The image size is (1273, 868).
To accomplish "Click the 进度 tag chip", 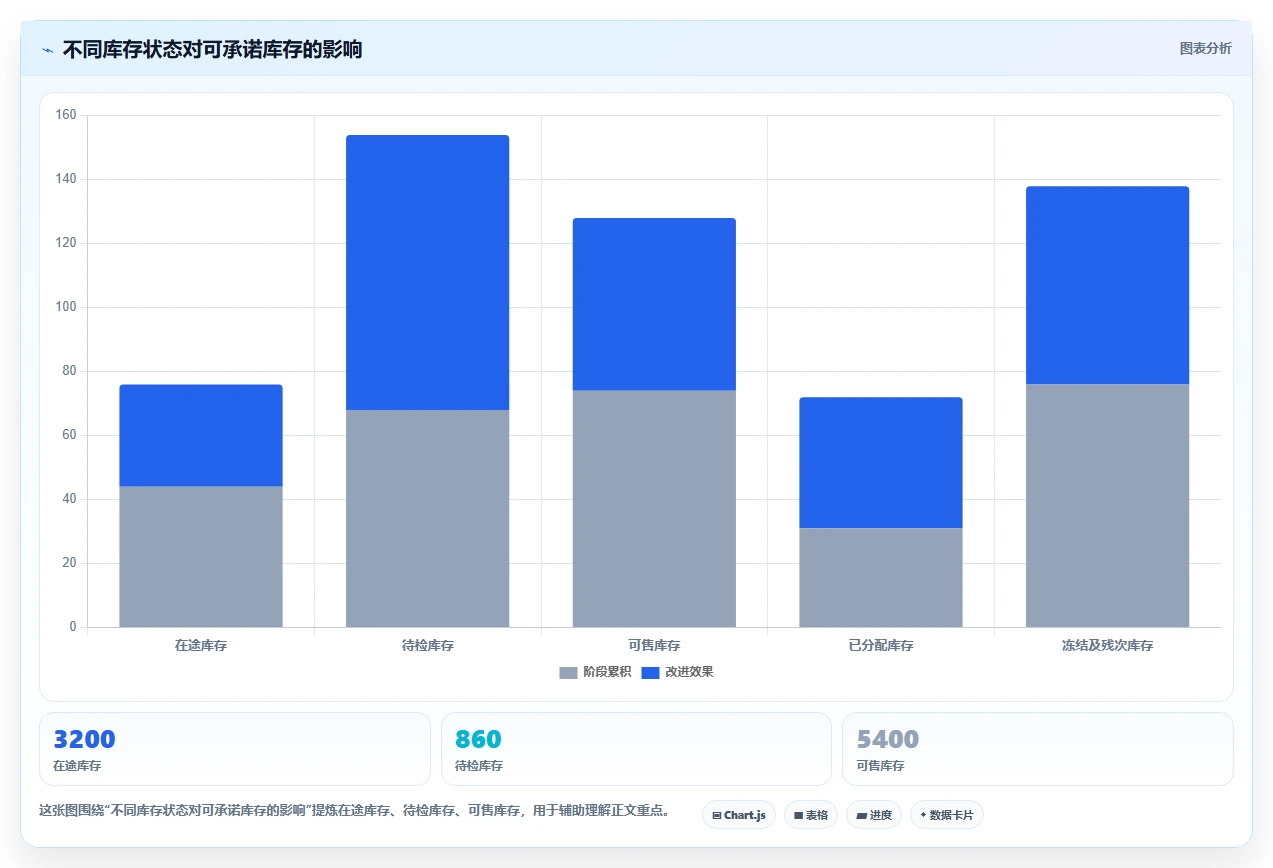I will [x=874, y=815].
